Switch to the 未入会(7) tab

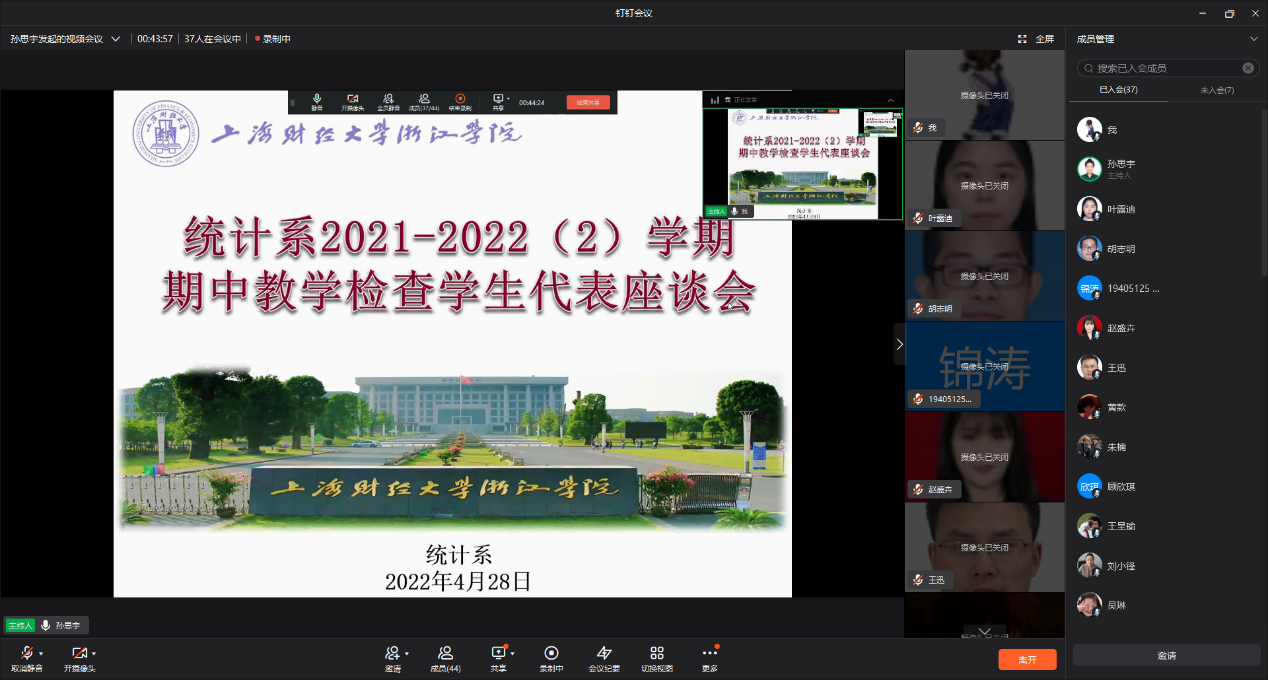(x=1216, y=90)
